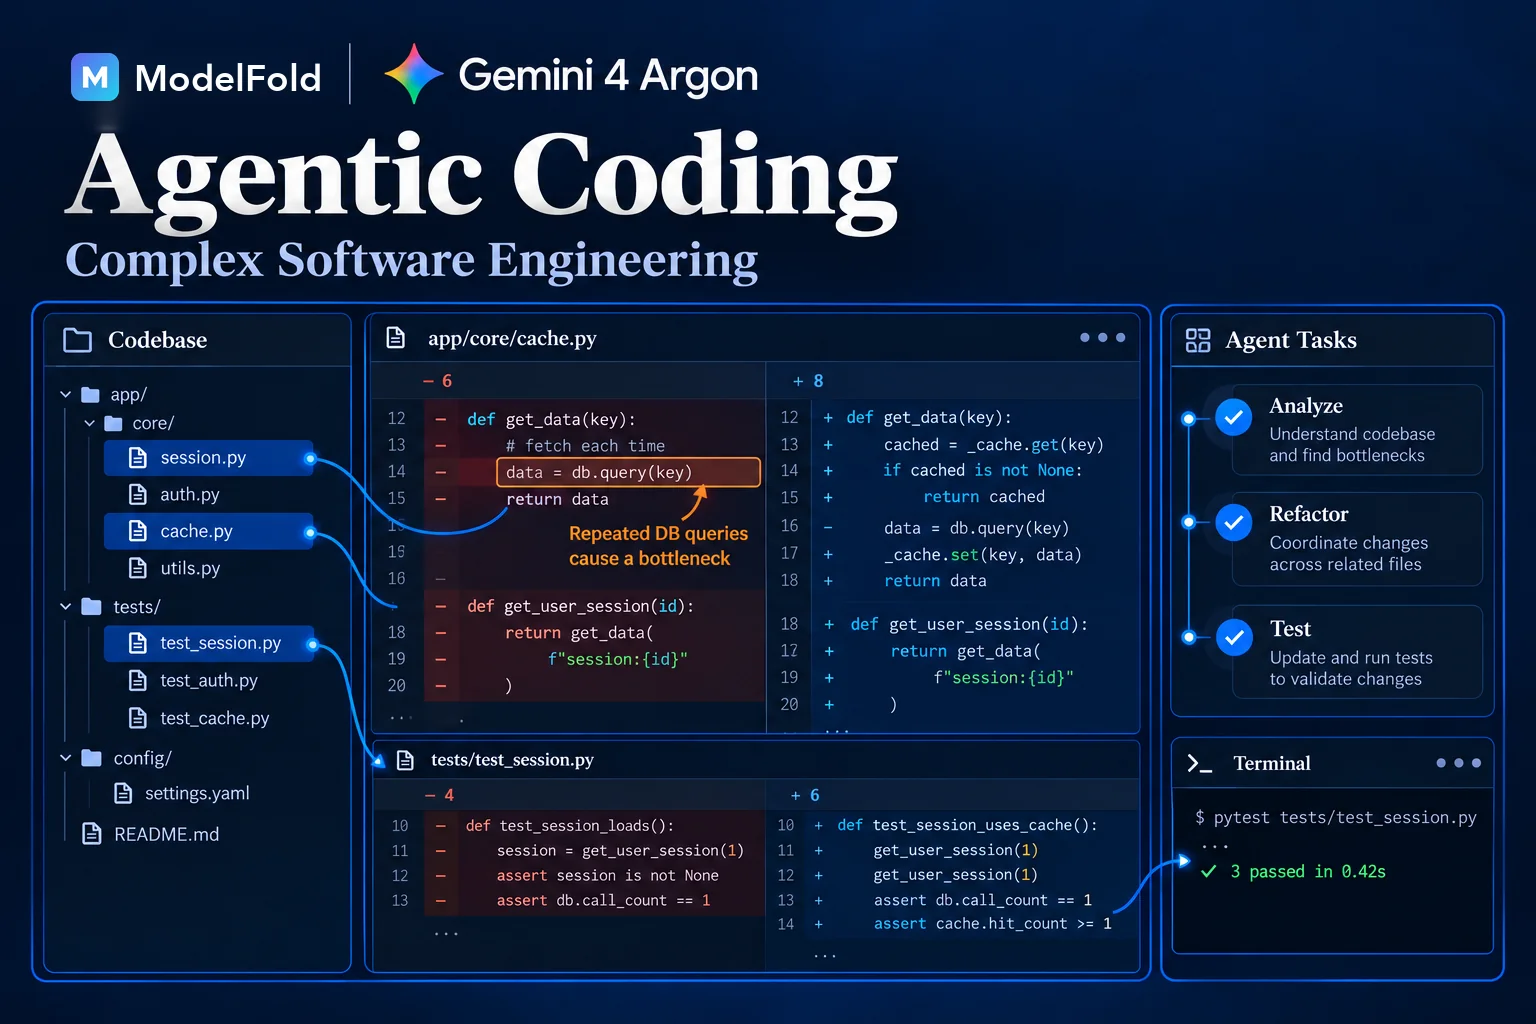
Task: Click the Test task card description
Action: click(1351, 668)
